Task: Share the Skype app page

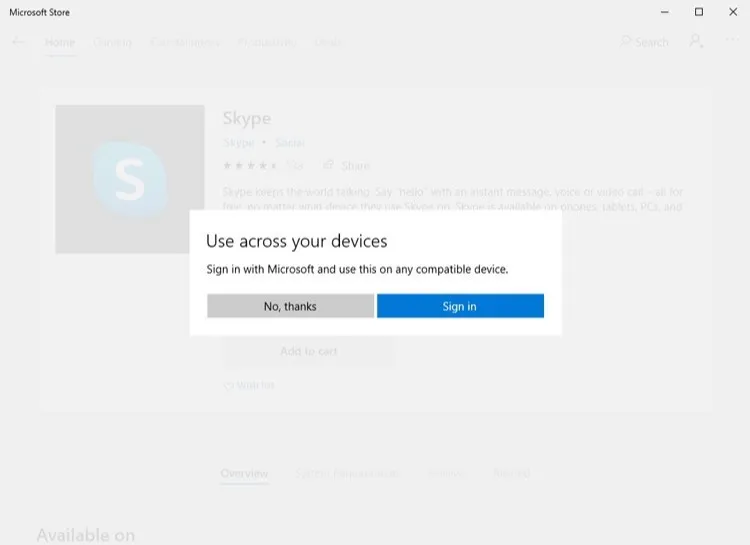Action: 347,166
